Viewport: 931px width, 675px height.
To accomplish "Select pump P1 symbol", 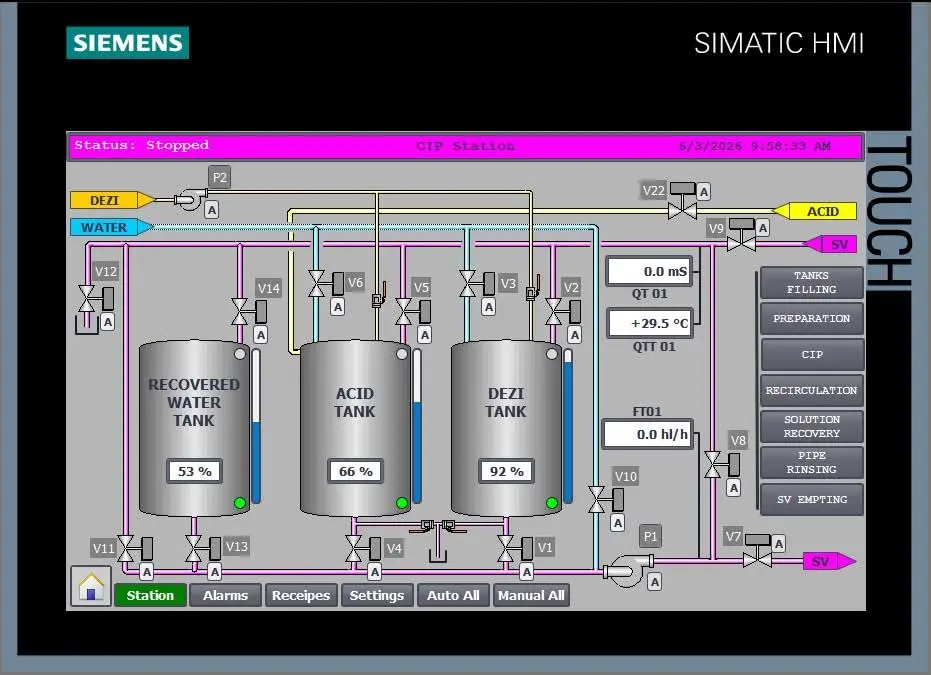I will coord(628,570).
